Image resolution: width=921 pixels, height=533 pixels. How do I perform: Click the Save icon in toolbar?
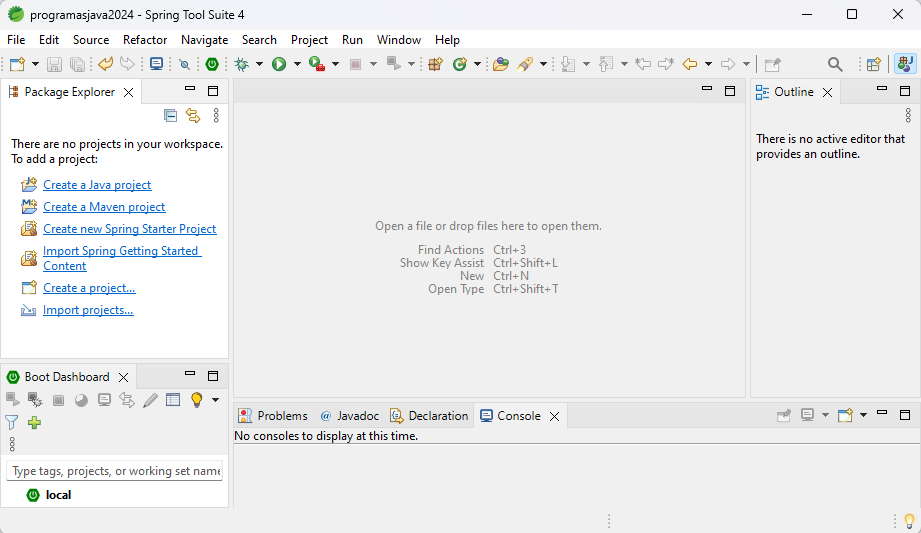tap(54, 64)
